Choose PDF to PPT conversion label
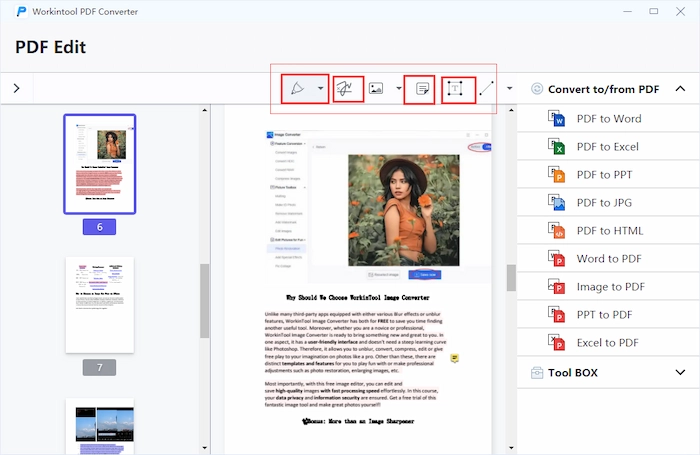The image size is (700, 455). [604, 175]
